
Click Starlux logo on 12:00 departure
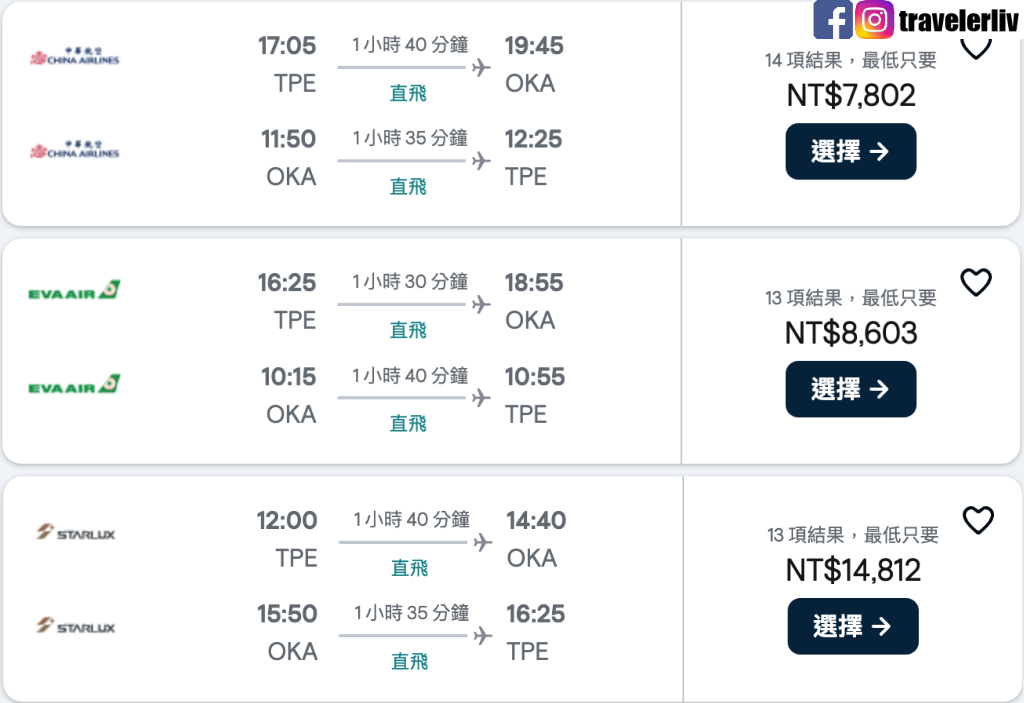coord(76,532)
